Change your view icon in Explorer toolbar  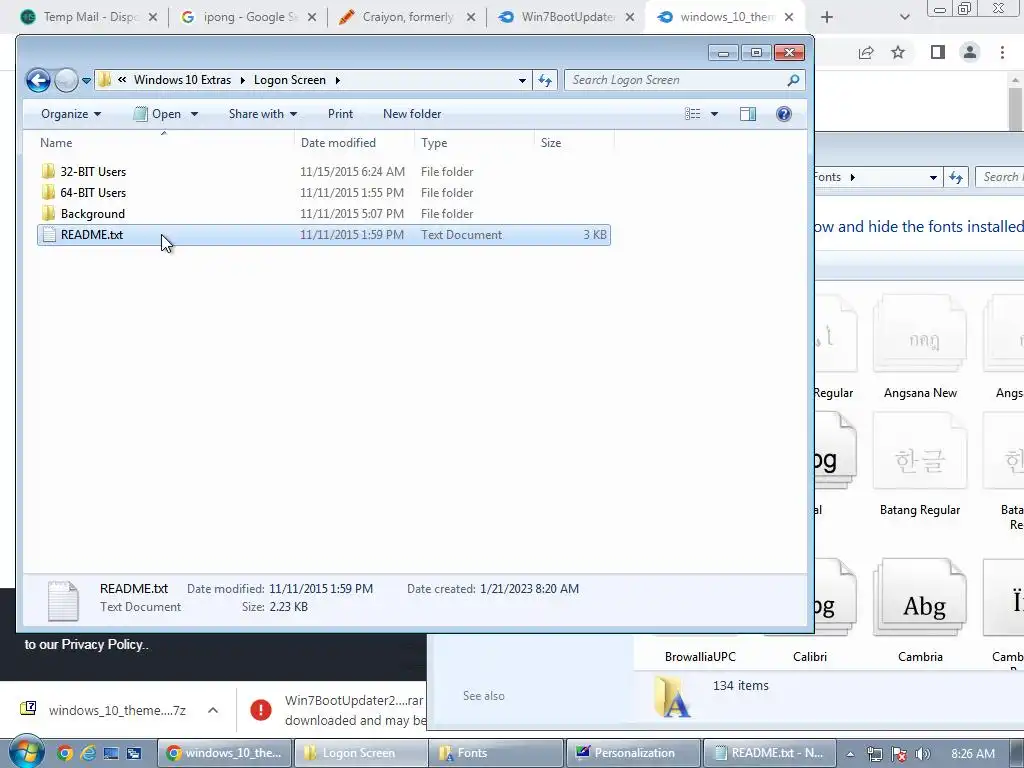(692, 114)
